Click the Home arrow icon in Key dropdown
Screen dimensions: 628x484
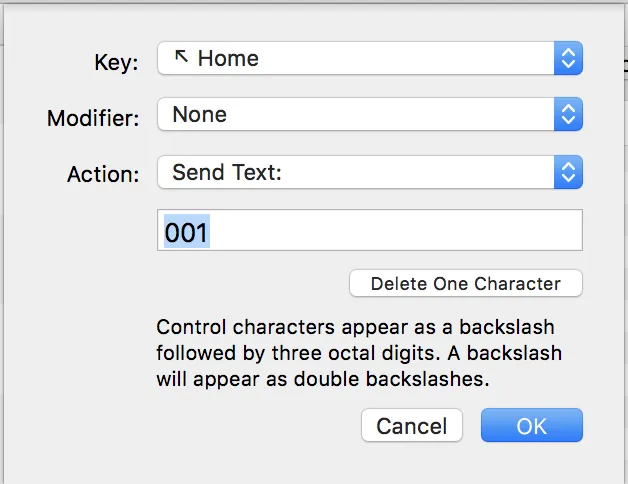point(182,58)
